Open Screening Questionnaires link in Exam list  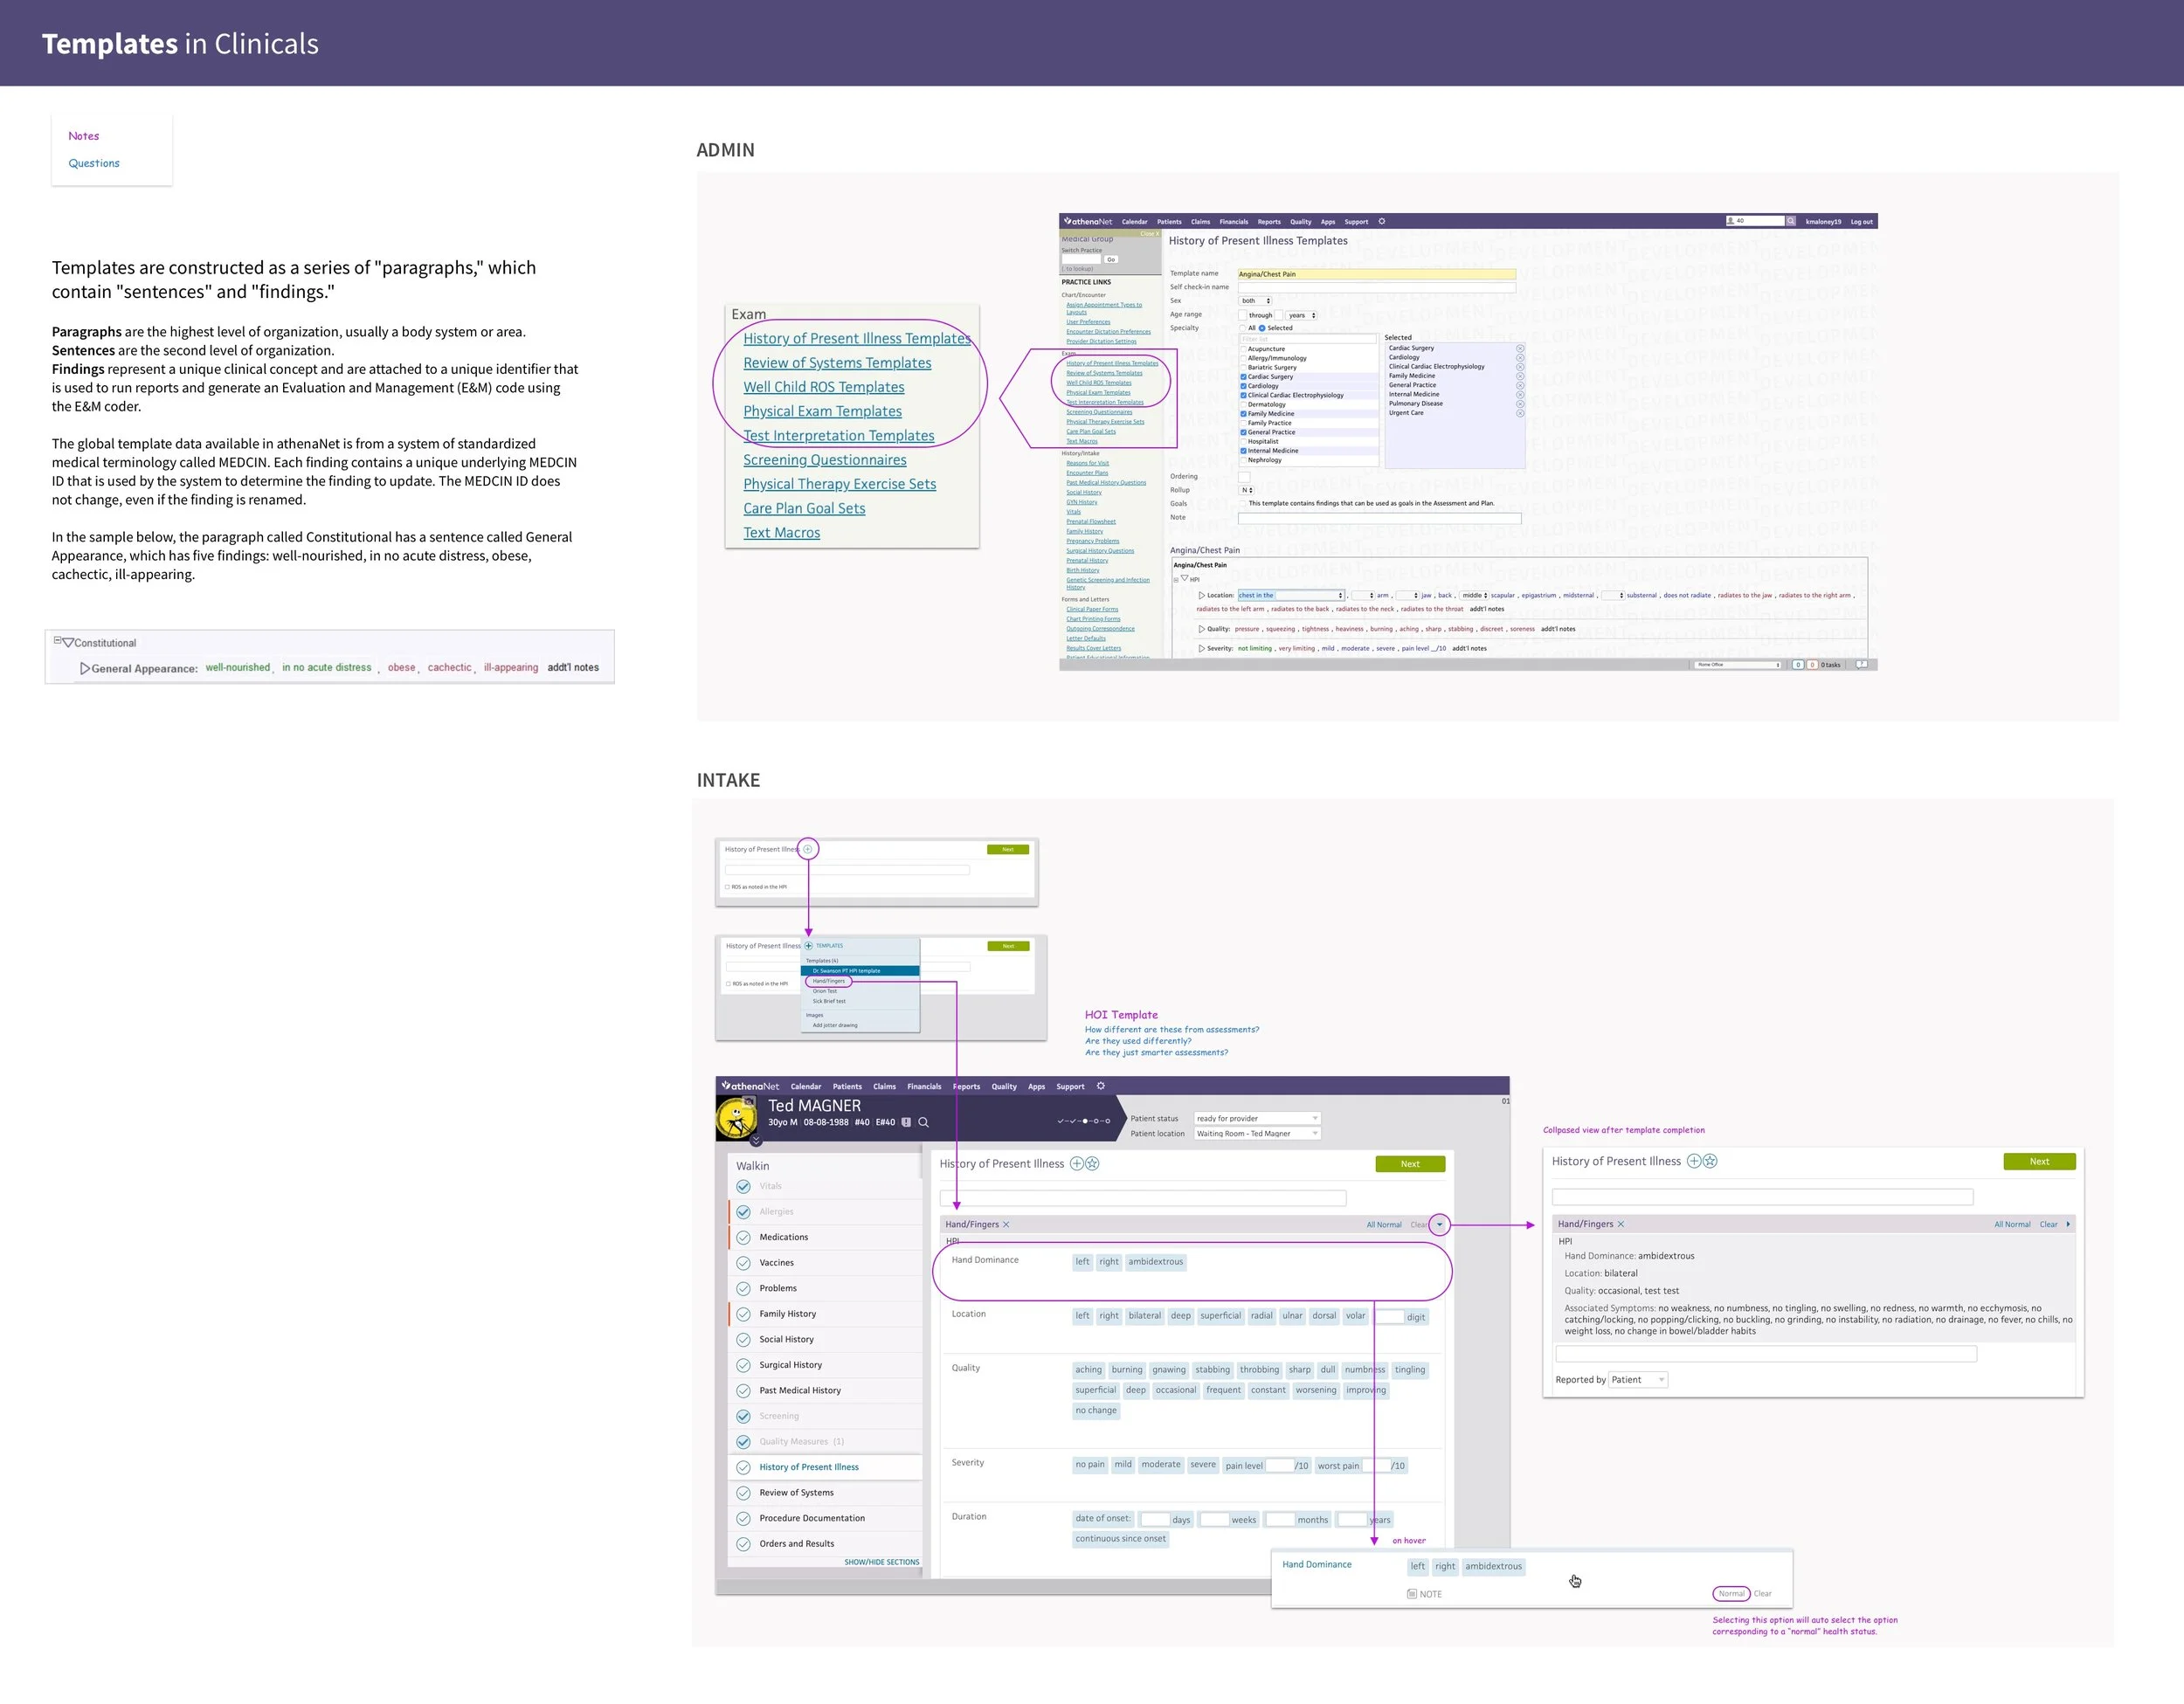tap(824, 460)
